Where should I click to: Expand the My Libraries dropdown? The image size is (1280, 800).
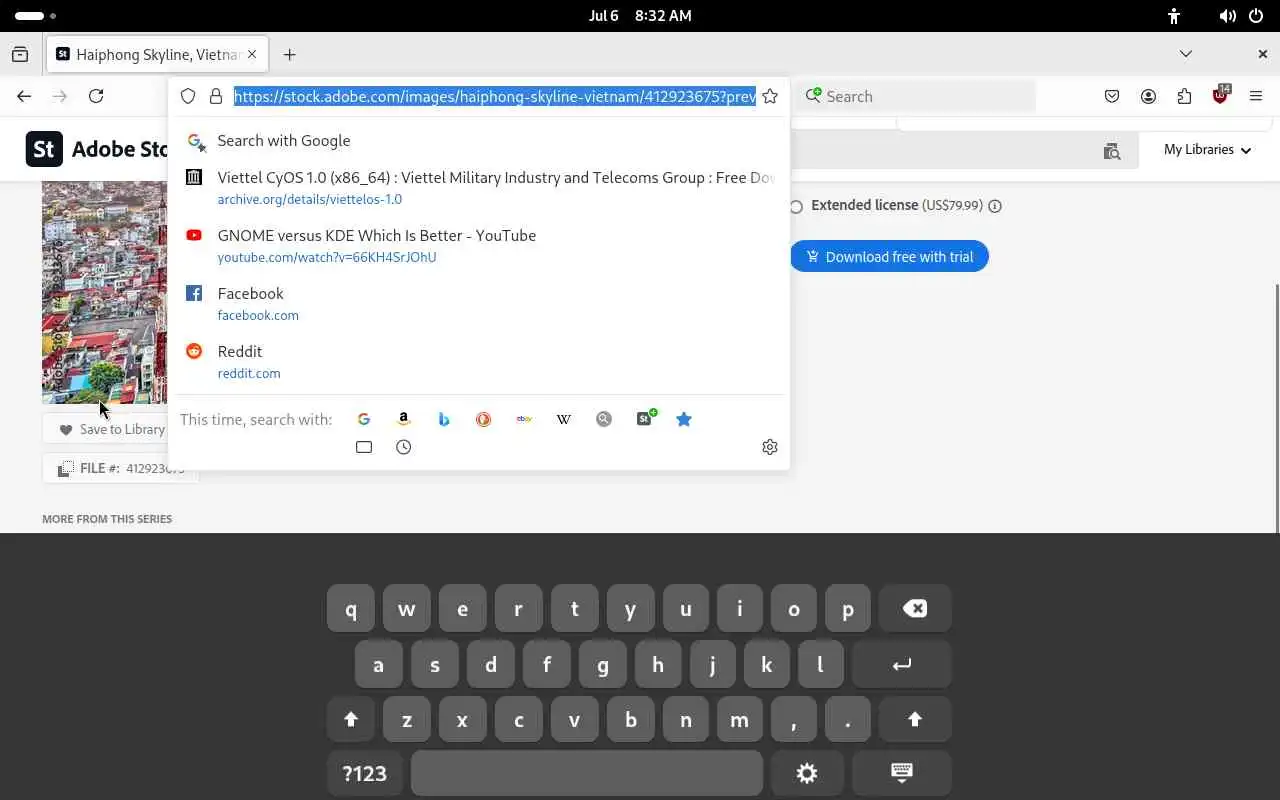1208,150
